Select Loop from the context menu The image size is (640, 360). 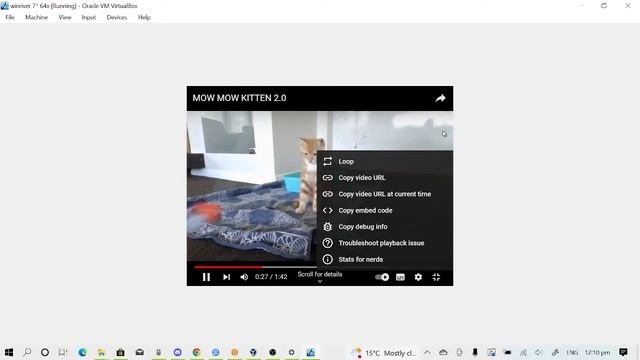385,162
